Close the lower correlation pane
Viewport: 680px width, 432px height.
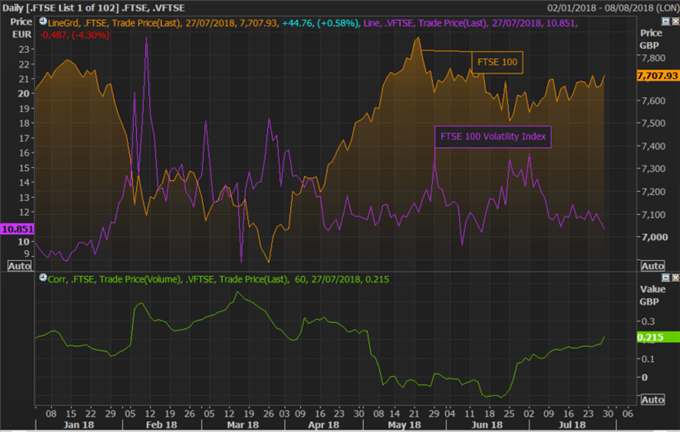tap(675, 278)
